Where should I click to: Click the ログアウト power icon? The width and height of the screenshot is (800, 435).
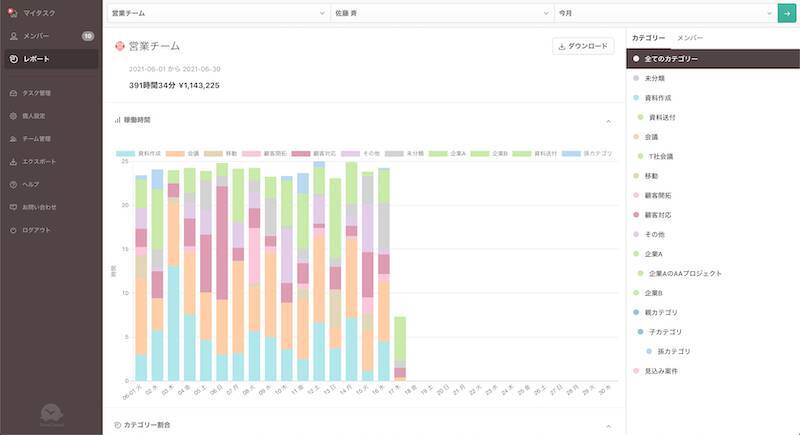13,230
